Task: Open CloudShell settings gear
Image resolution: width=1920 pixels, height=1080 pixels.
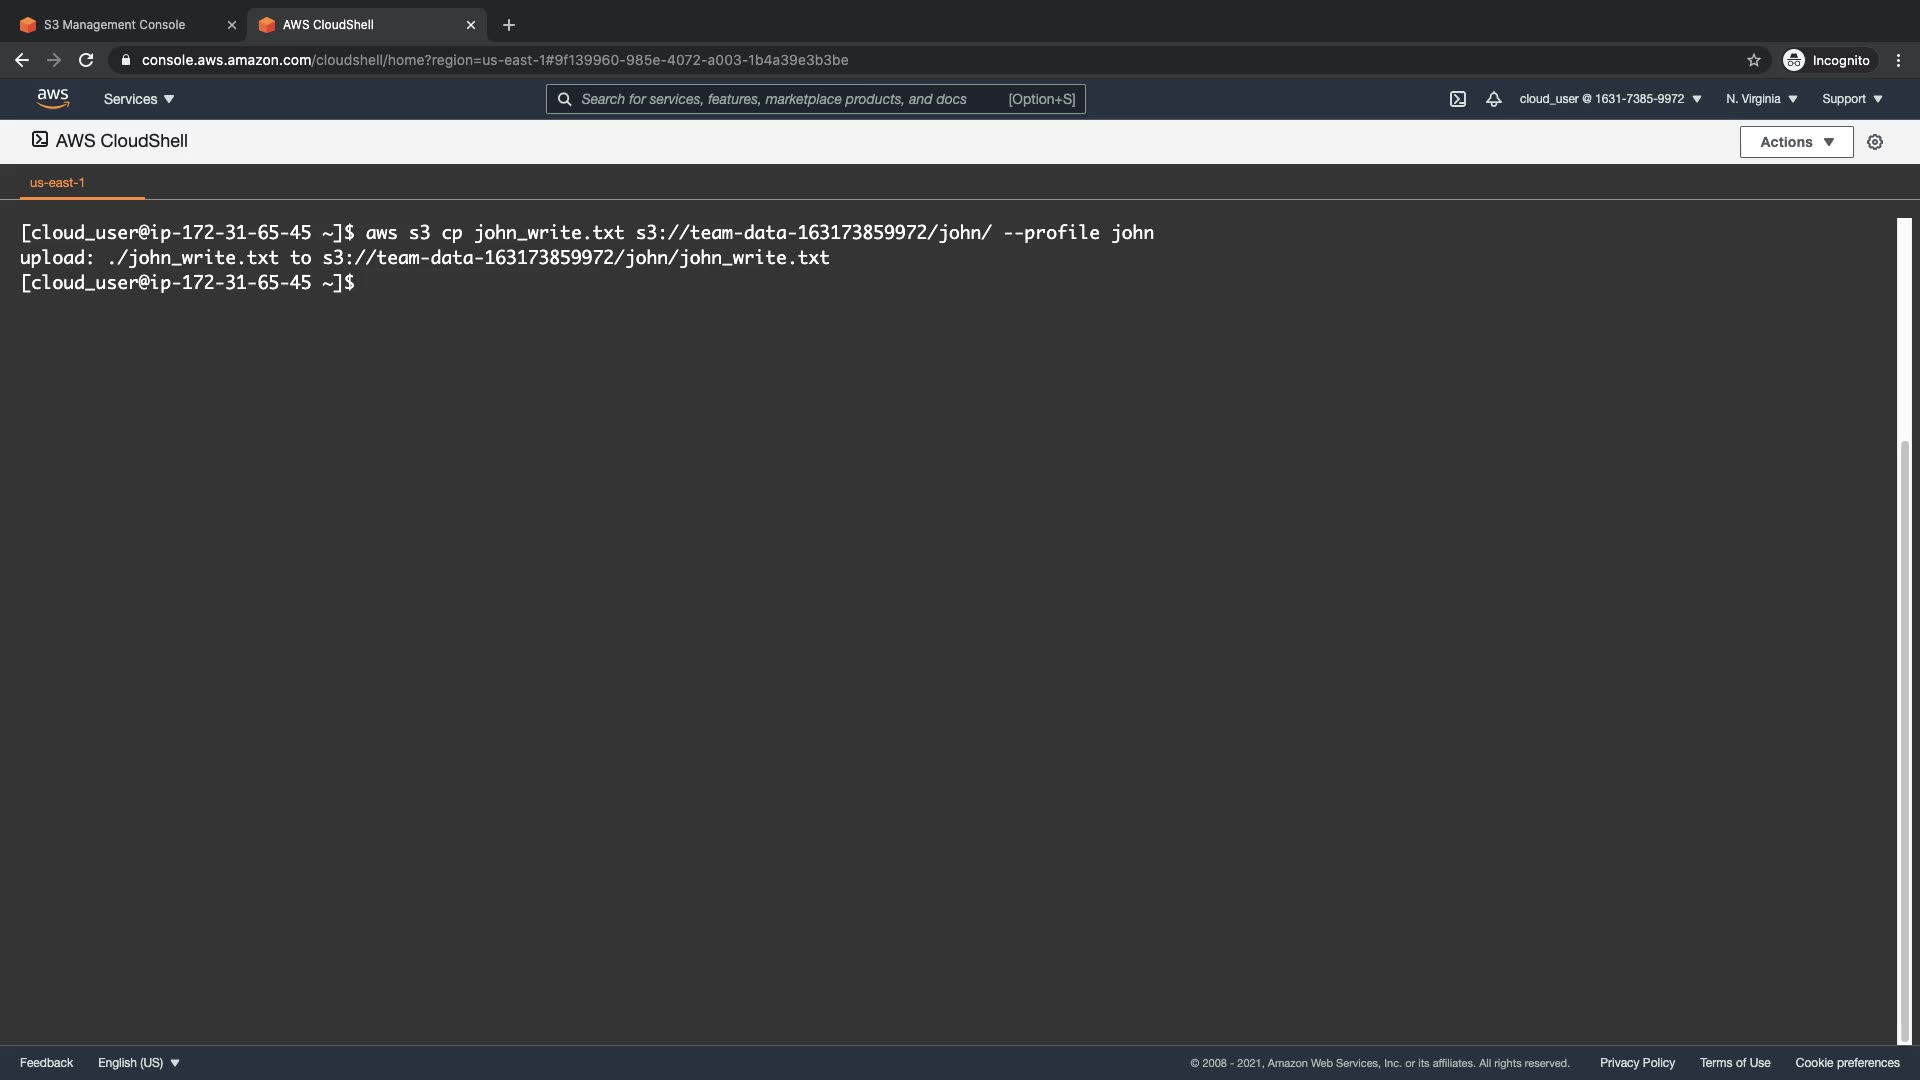Action: (x=1875, y=142)
